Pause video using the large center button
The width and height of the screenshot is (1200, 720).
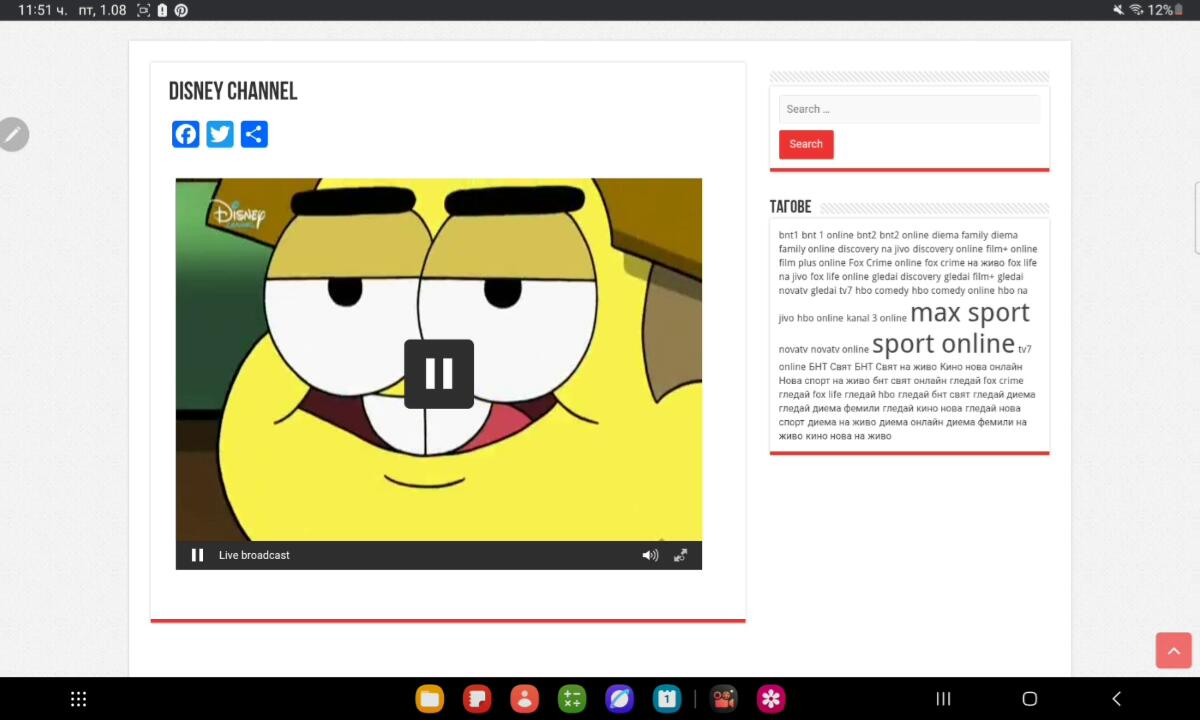(x=439, y=374)
